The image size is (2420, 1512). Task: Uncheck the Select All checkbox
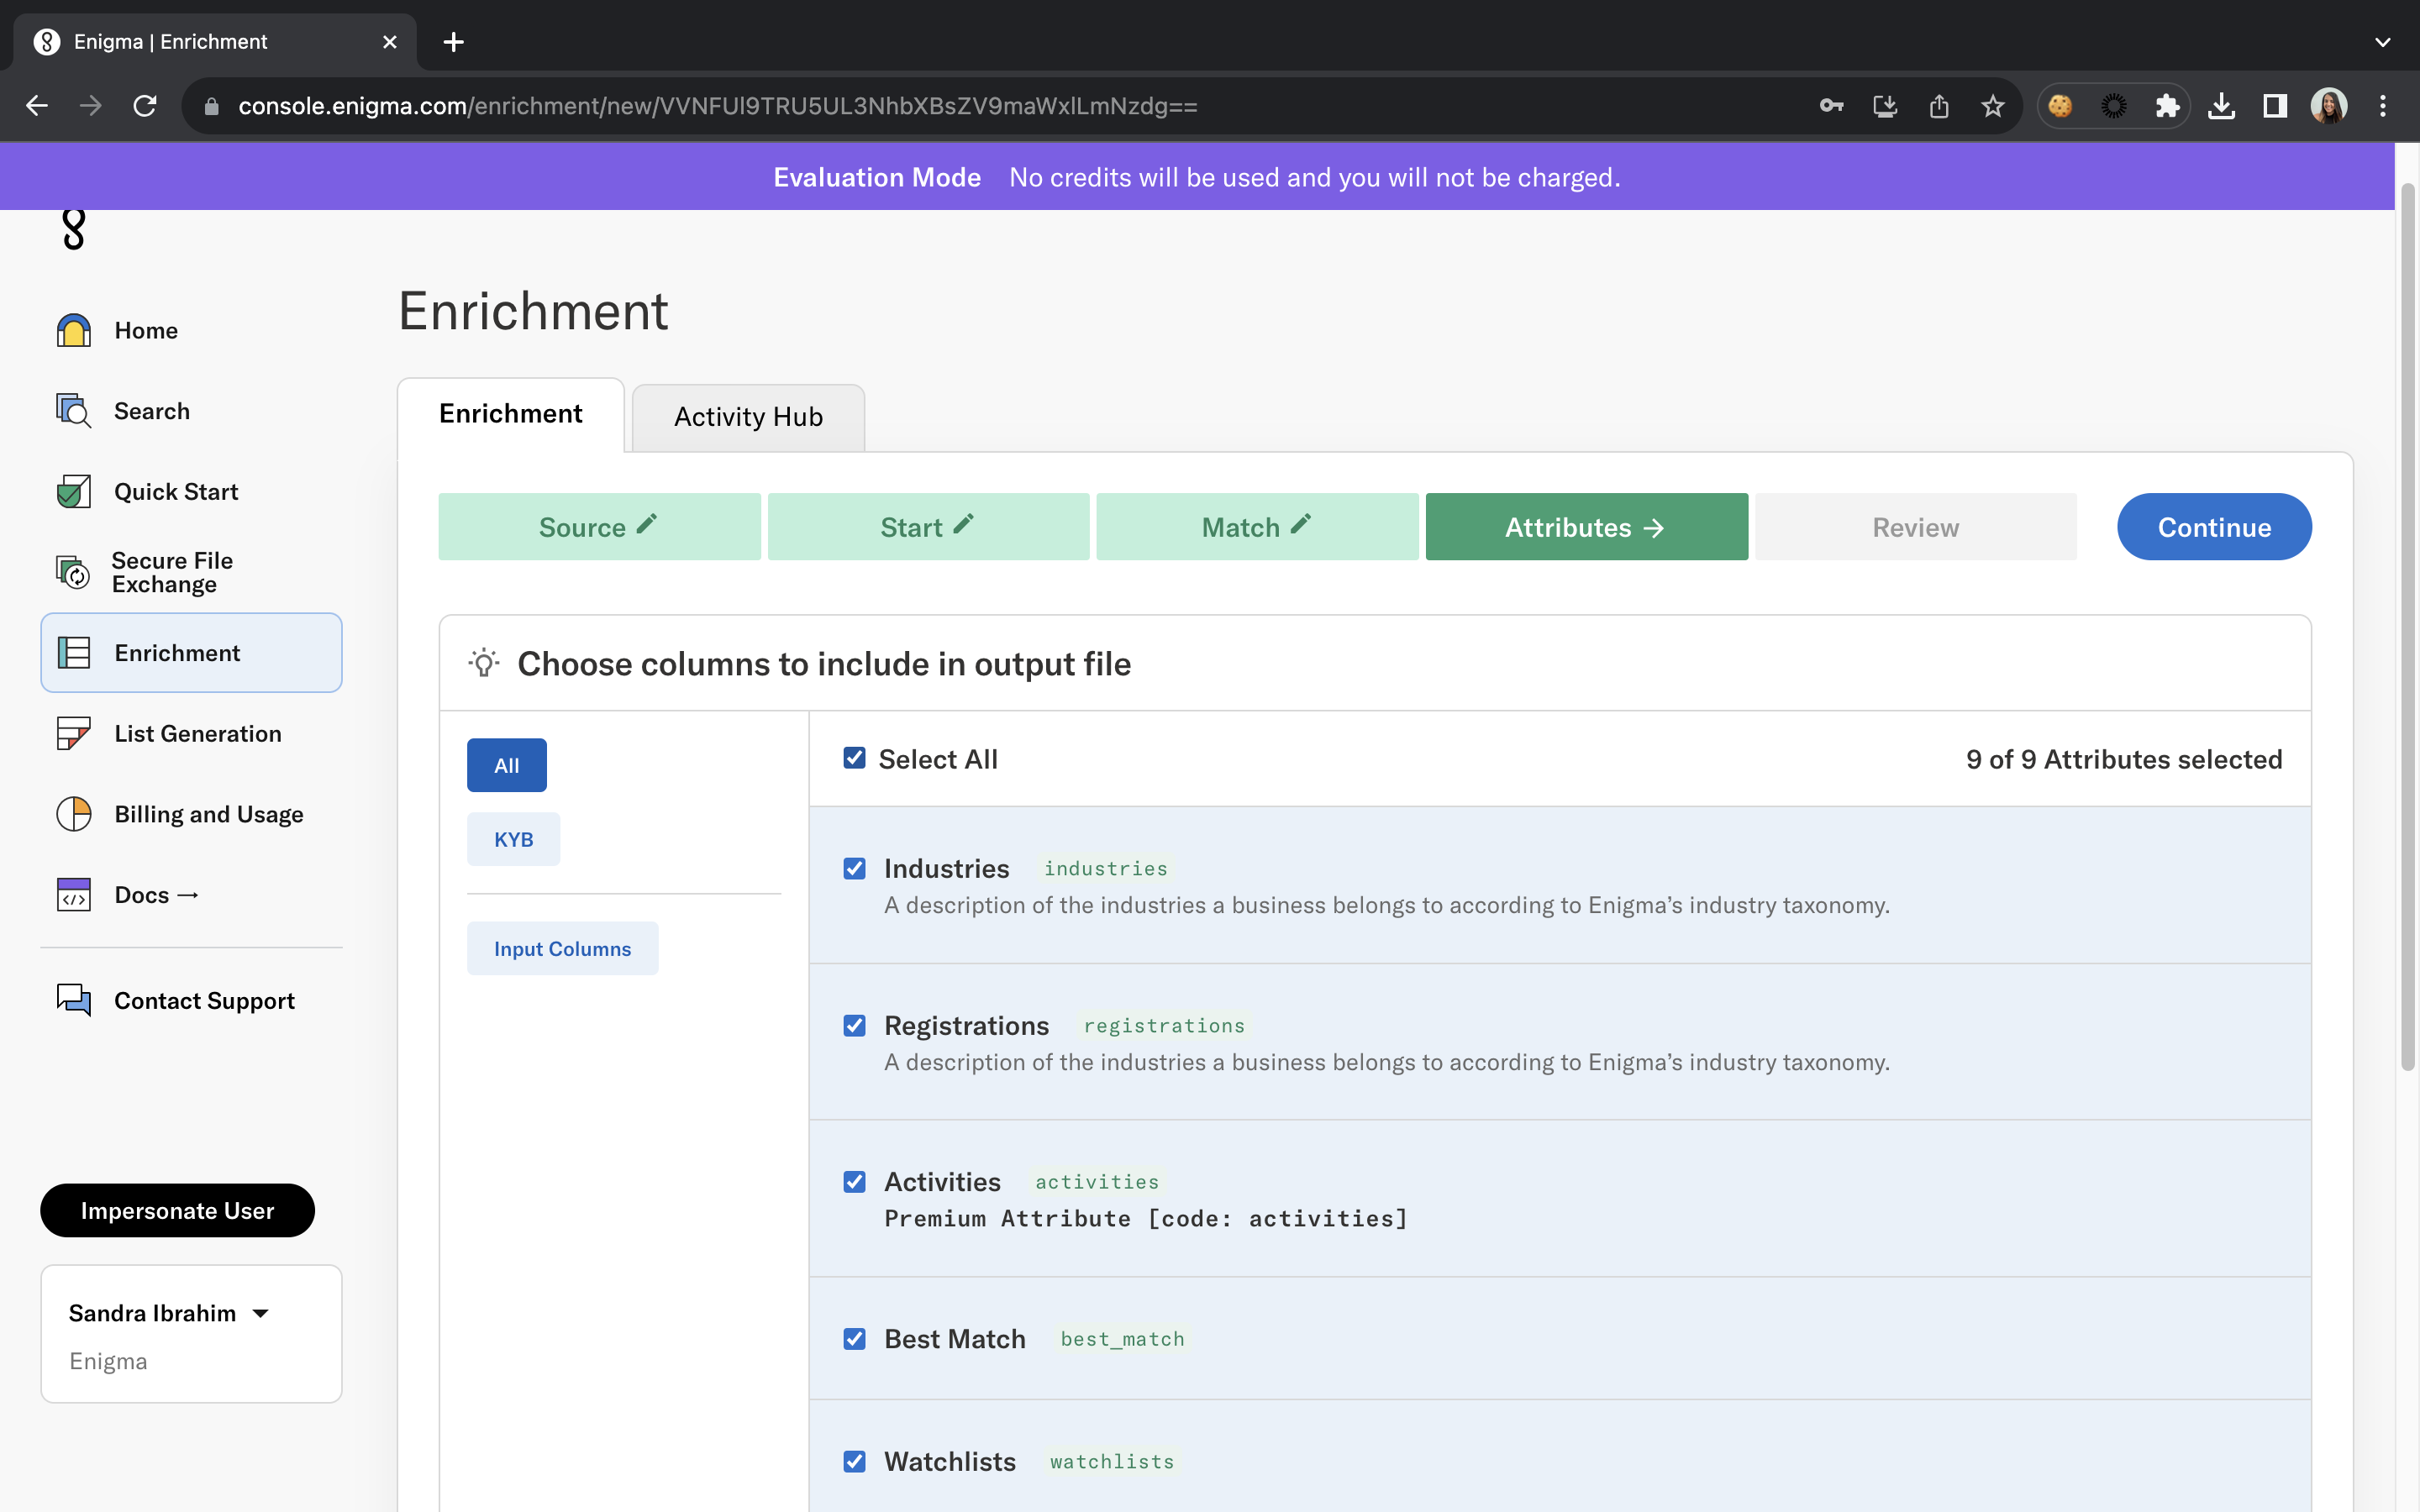pos(854,759)
